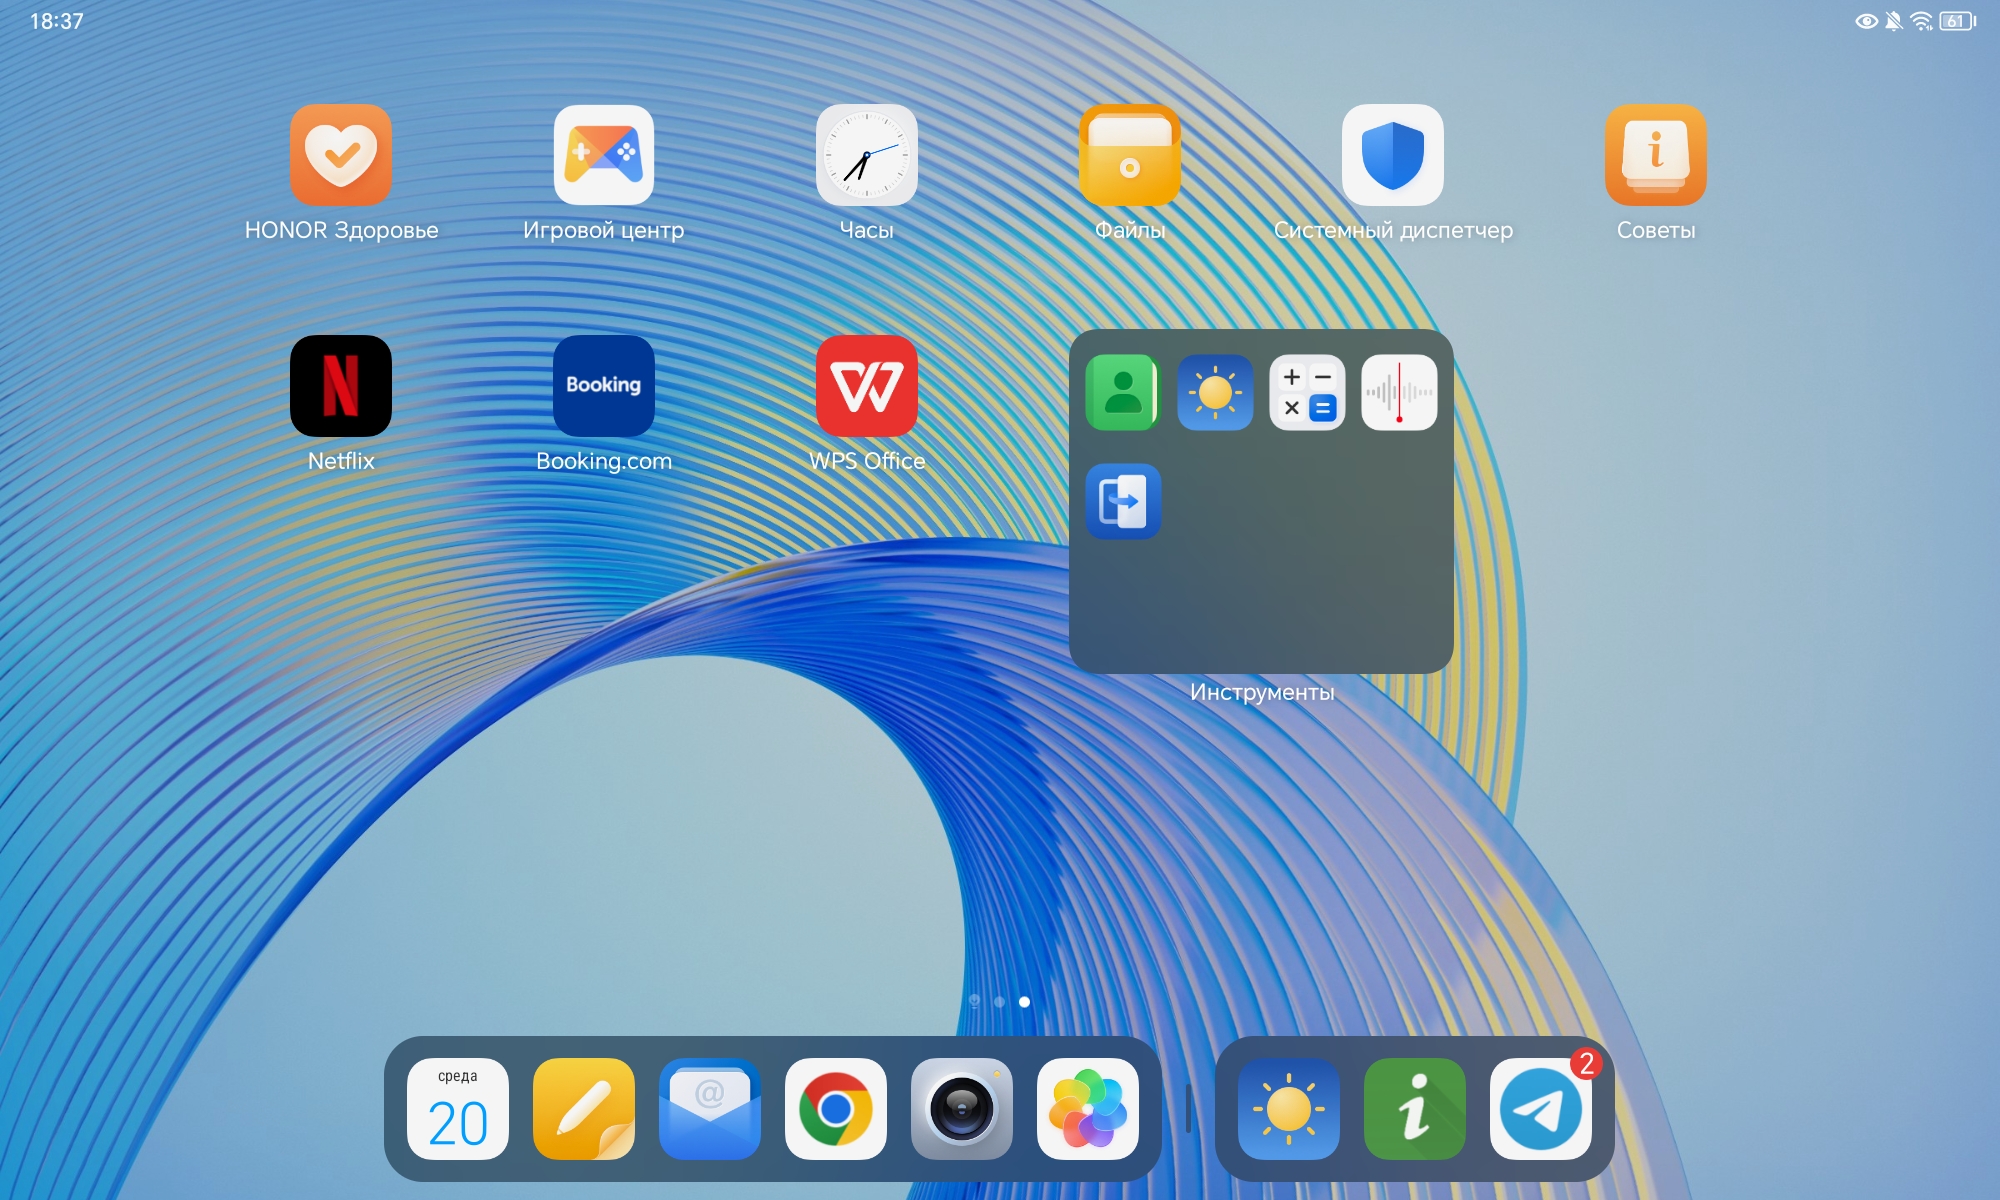Image resolution: width=2000 pixels, height=1200 pixels.
Task: Tap the muted bell status icon
Action: click(1893, 21)
